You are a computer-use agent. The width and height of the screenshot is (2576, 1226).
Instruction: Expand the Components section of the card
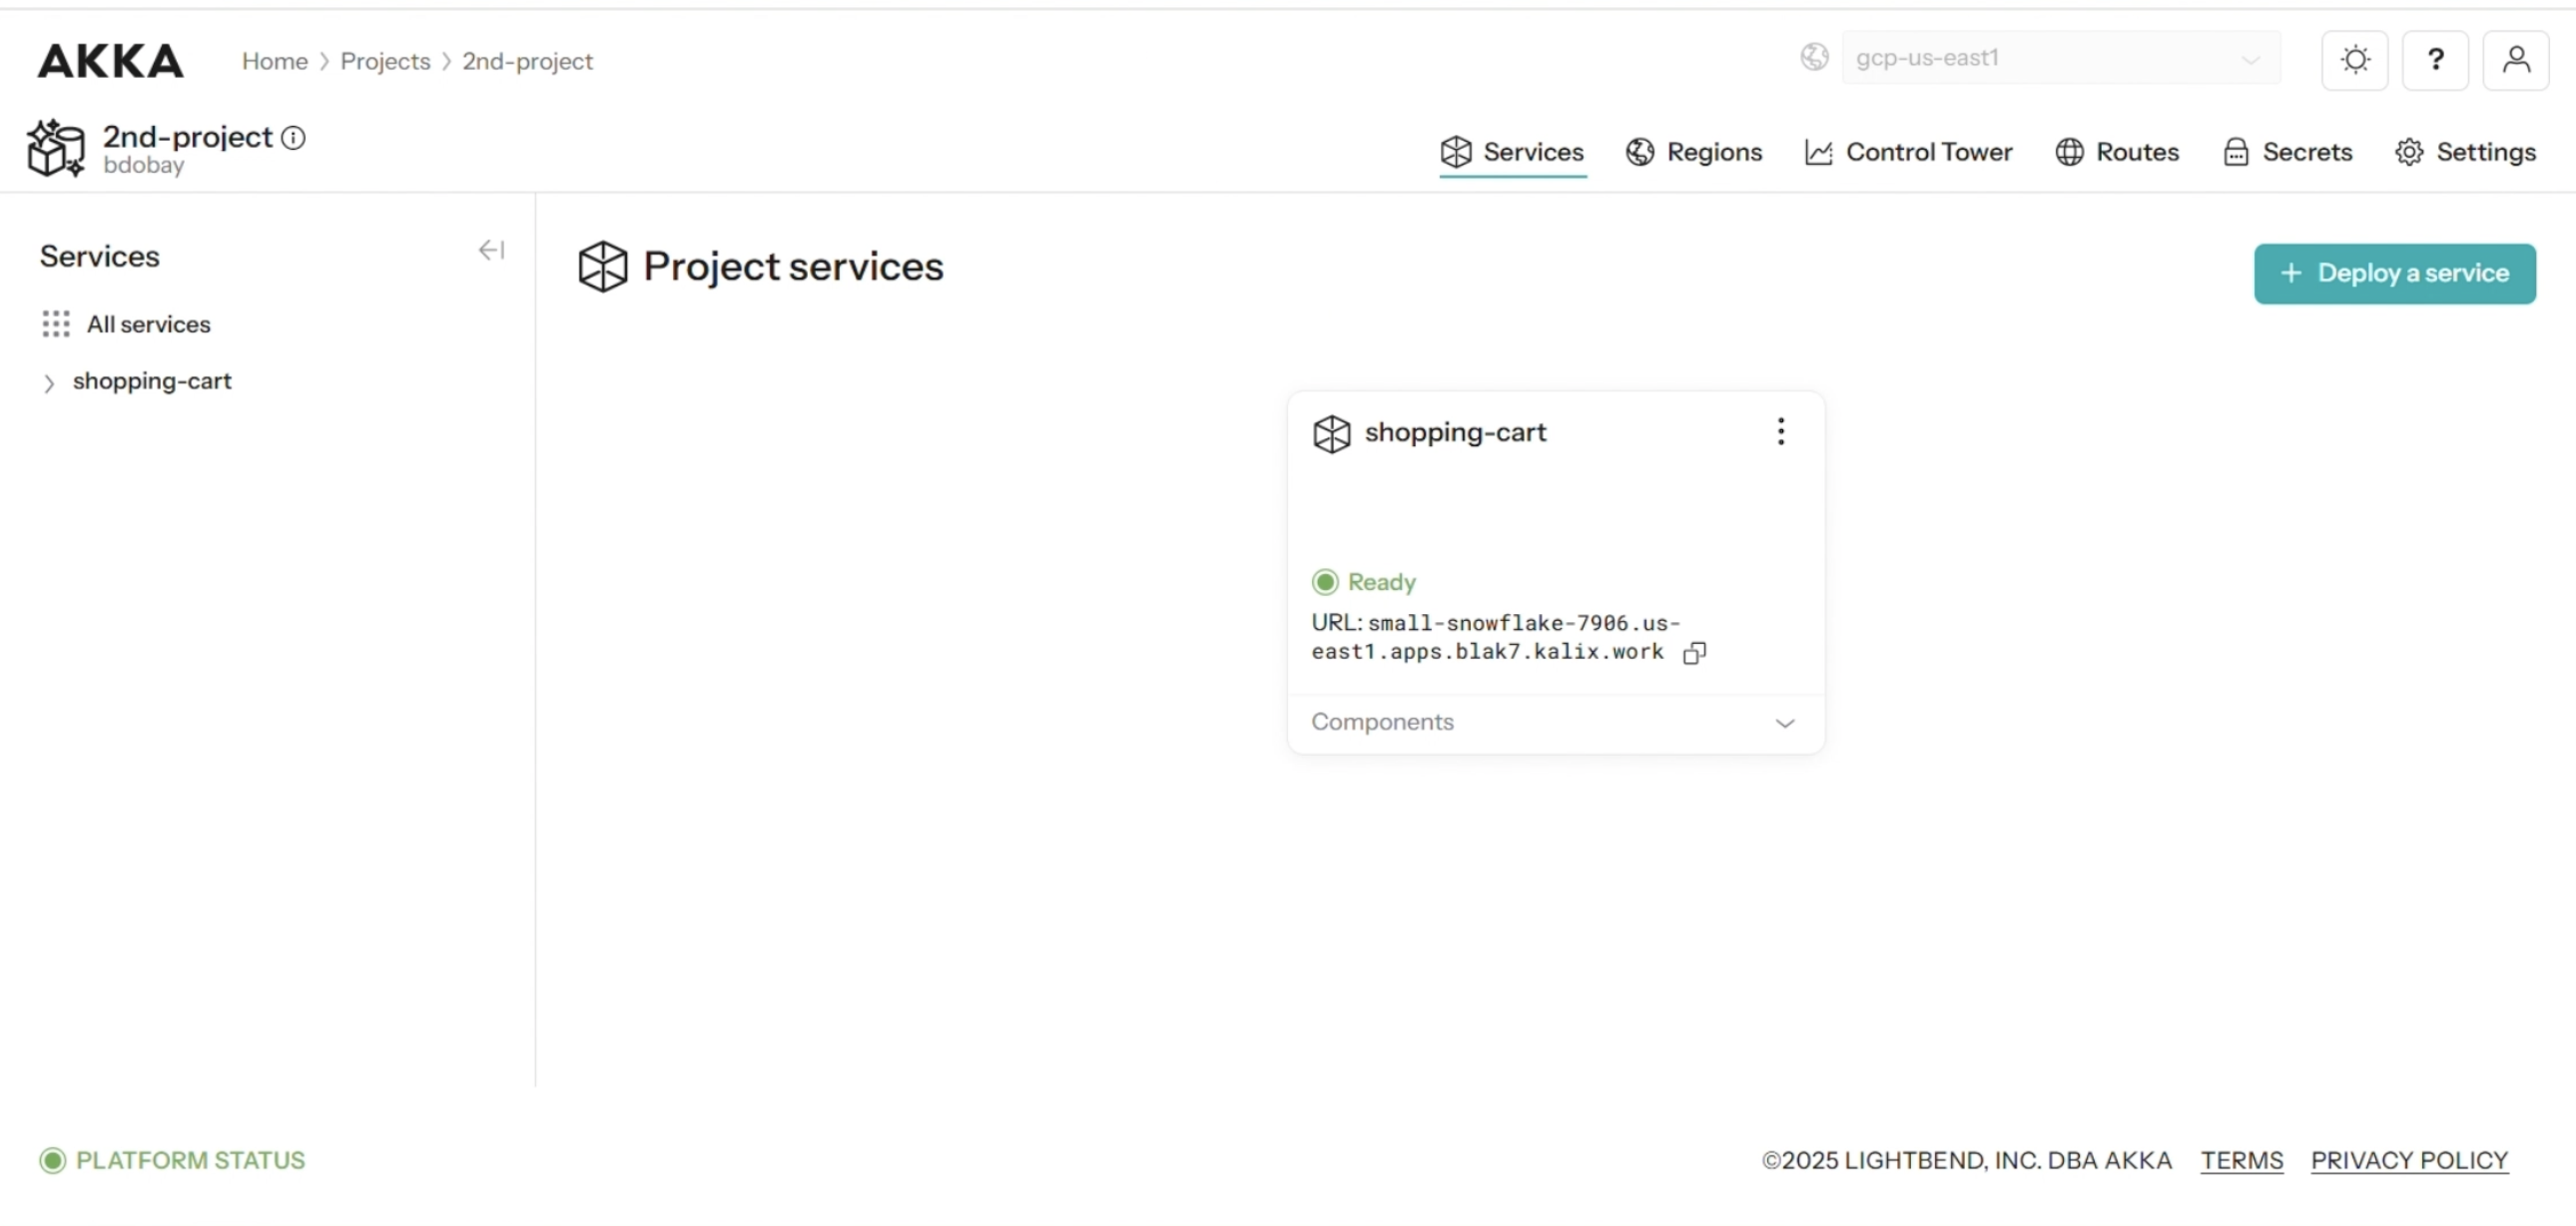tap(1784, 723)
